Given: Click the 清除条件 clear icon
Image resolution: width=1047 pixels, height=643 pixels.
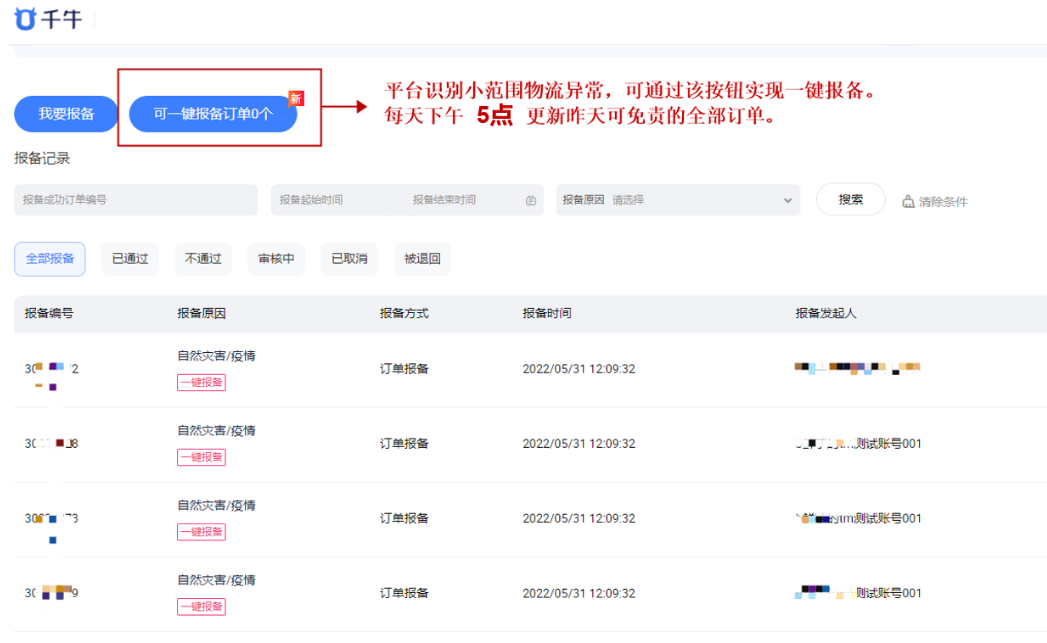Looking at the screenshot, I should [908, 200].
